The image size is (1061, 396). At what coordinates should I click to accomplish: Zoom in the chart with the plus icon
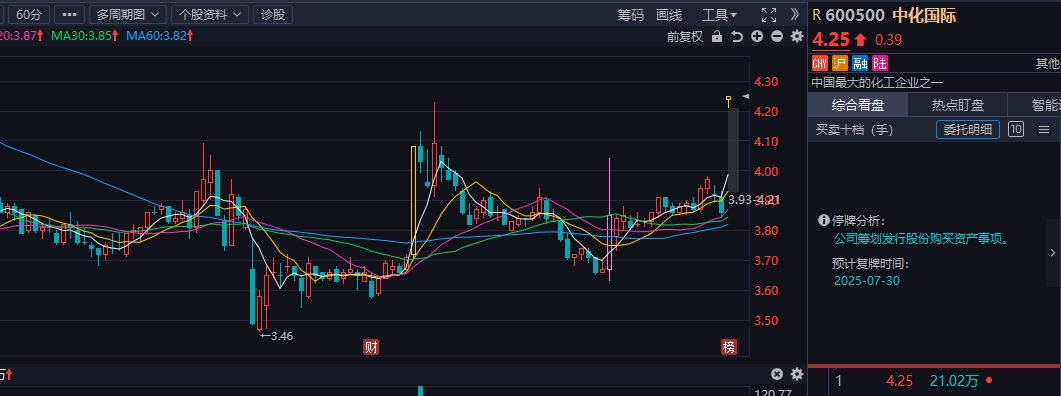(757, 37)
